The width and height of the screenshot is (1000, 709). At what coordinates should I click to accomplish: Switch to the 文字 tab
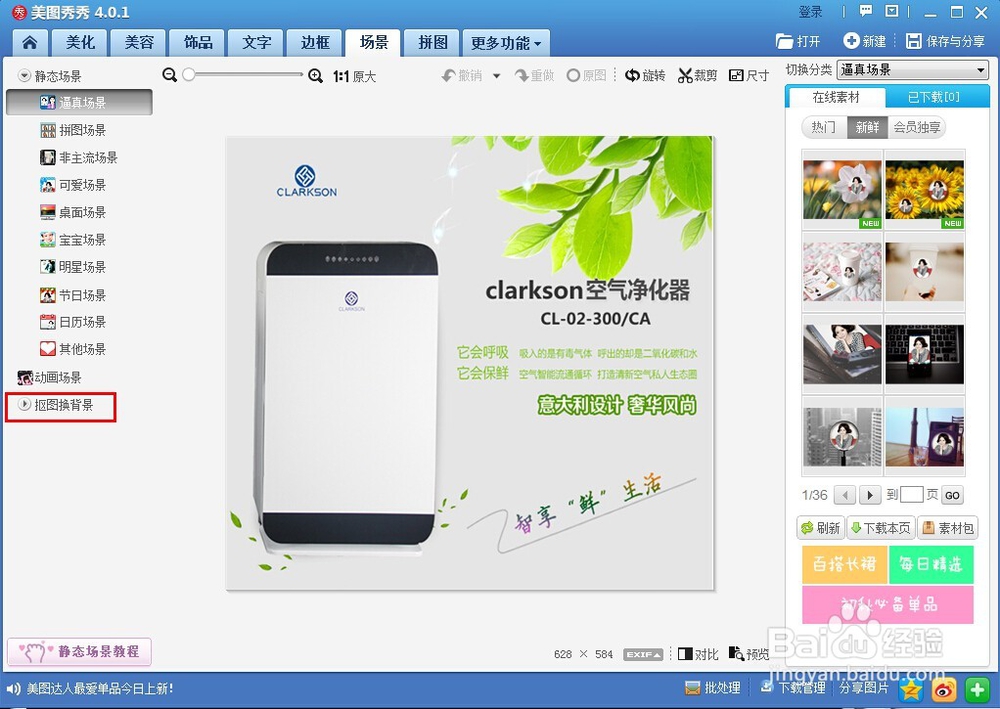click(256, 43)
